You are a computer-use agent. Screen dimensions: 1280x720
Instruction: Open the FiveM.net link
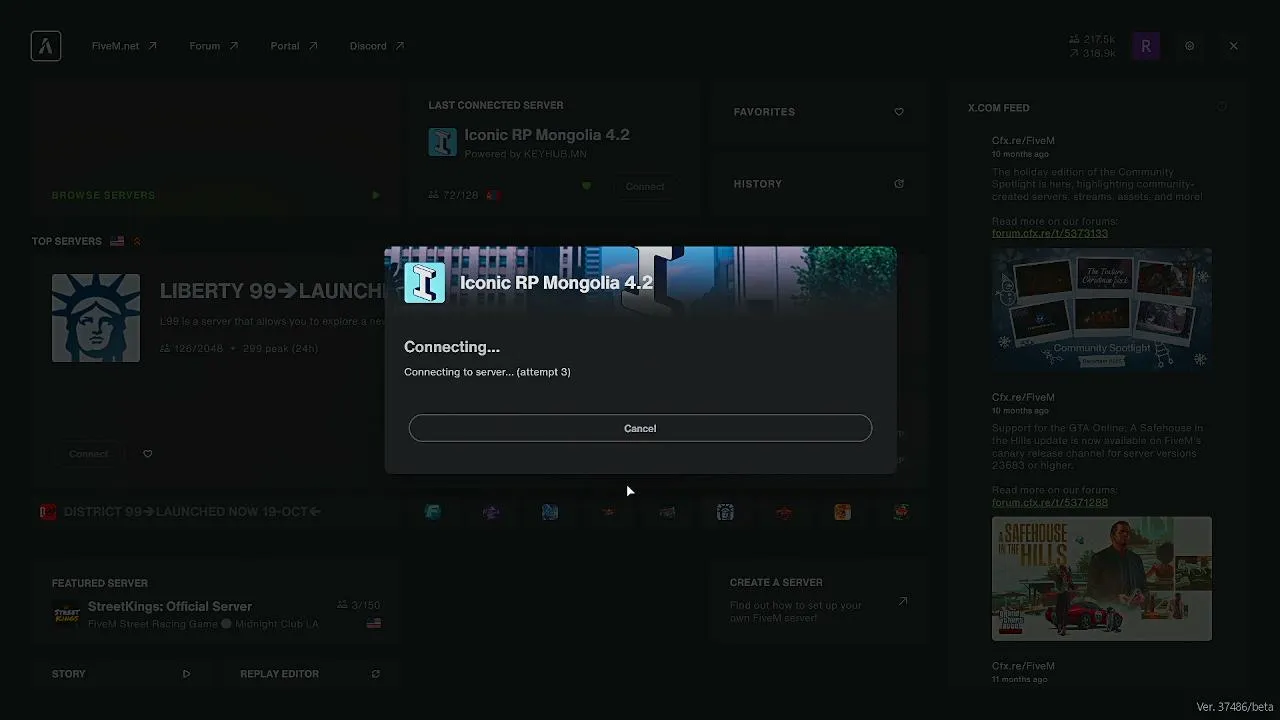124,46
